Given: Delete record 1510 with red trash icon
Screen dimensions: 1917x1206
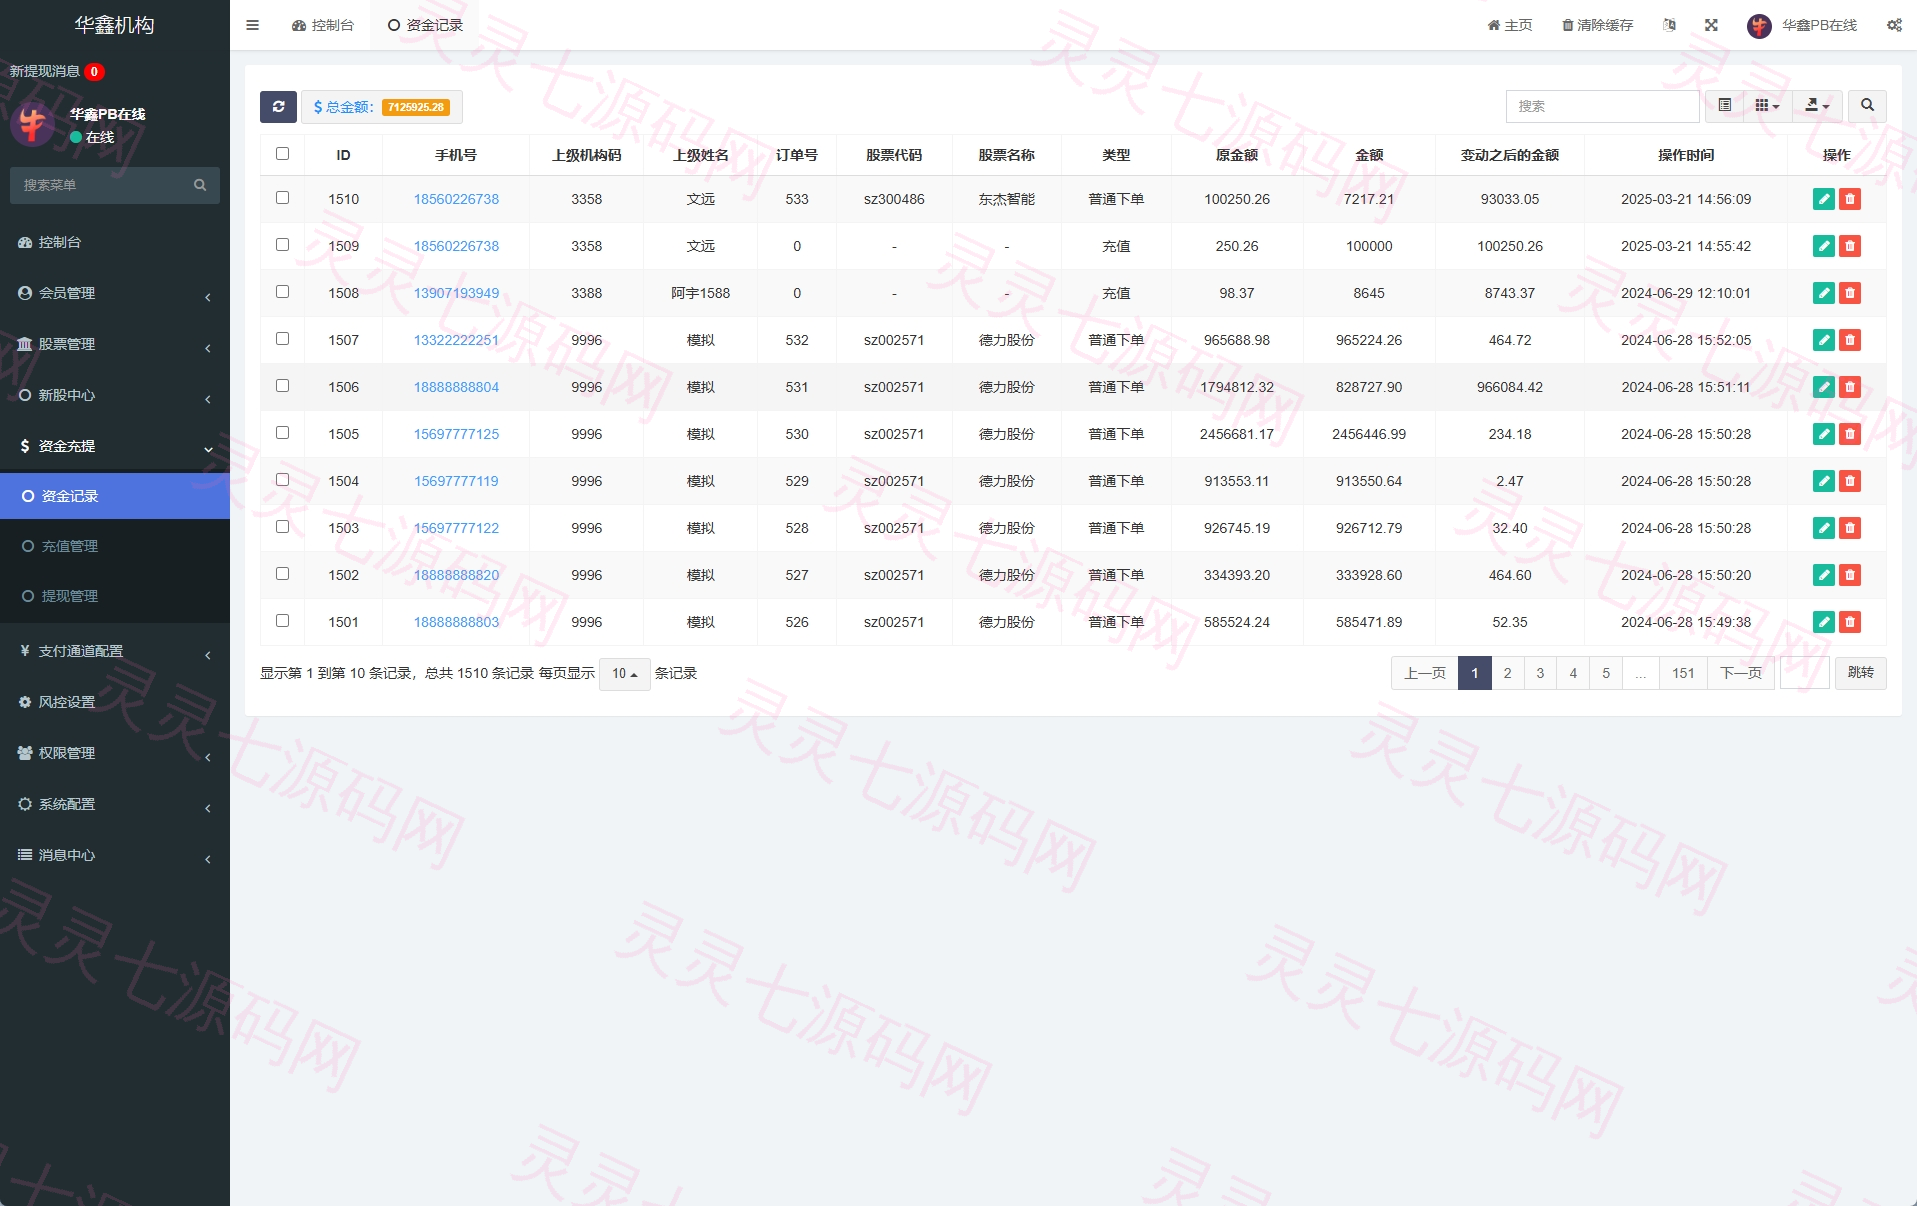Looking at the screenshot, I should (x=1850, y=199).
